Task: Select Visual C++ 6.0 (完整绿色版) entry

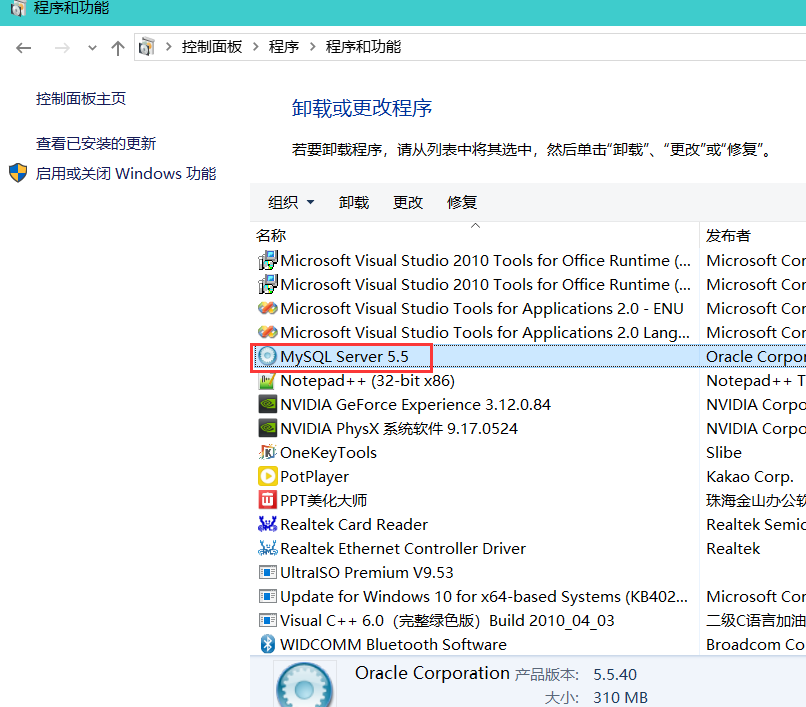Action: (x=447, y=620)
